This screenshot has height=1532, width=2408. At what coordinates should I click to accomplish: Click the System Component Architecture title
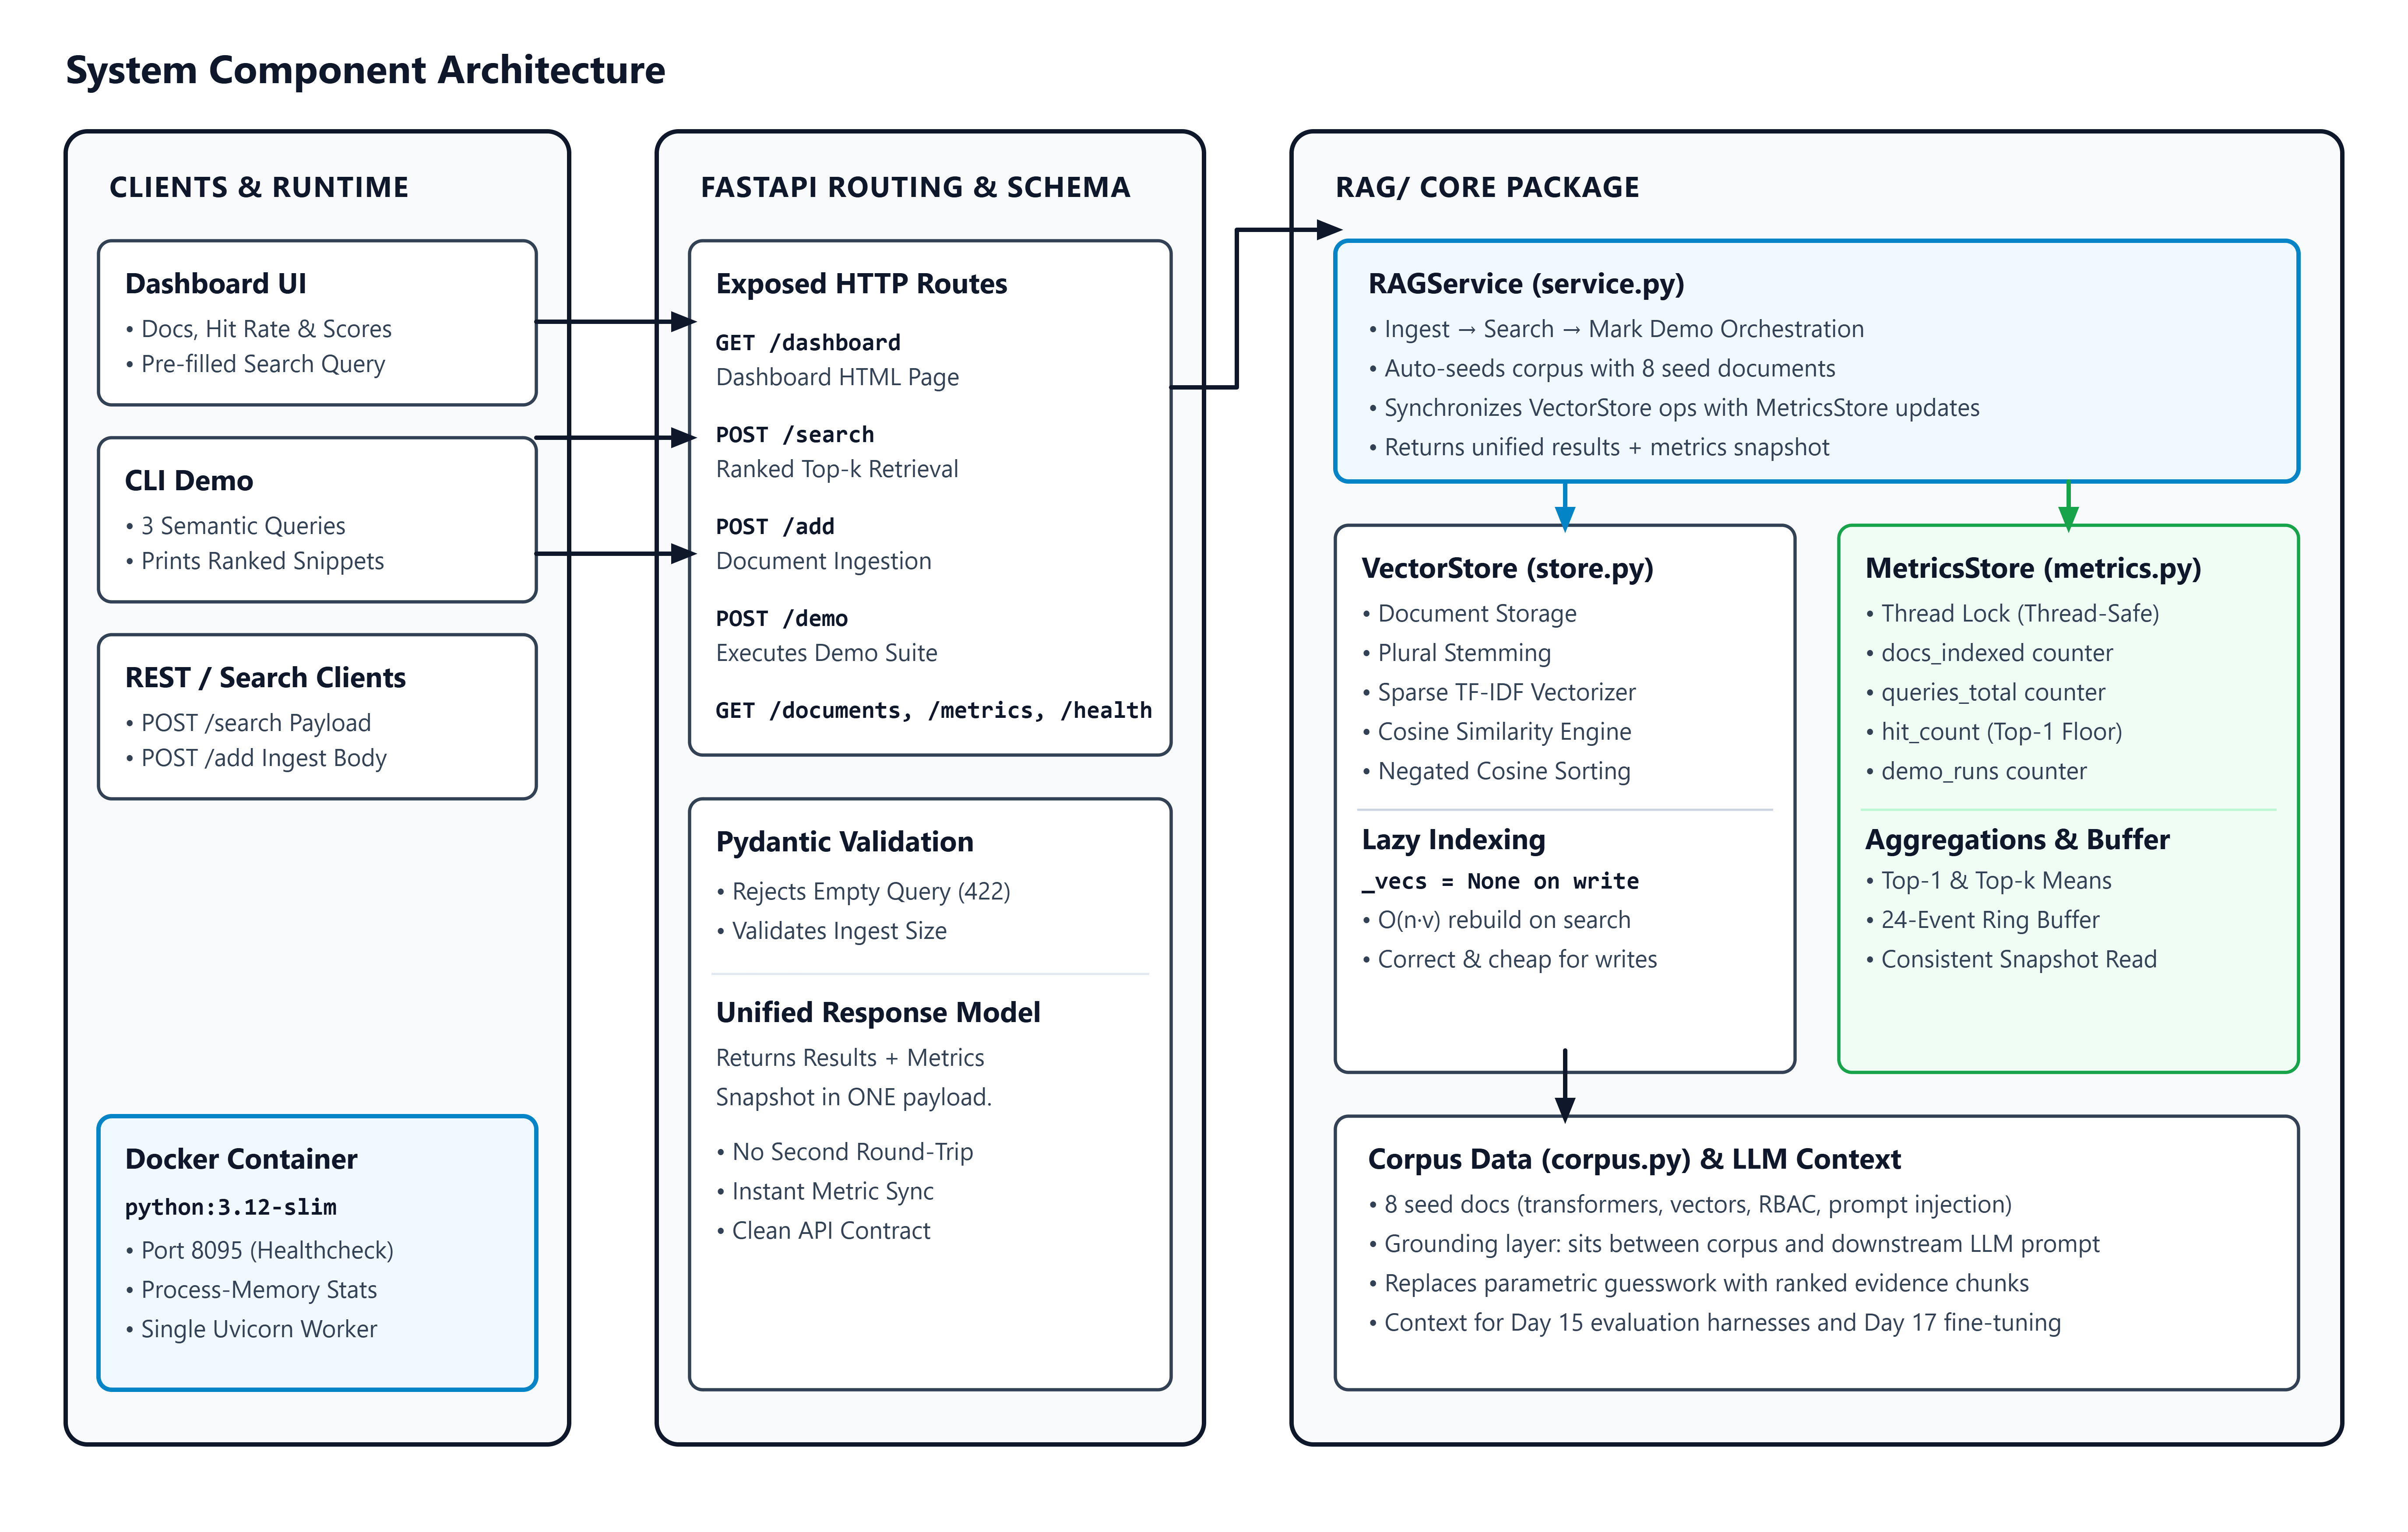(365, 70)
